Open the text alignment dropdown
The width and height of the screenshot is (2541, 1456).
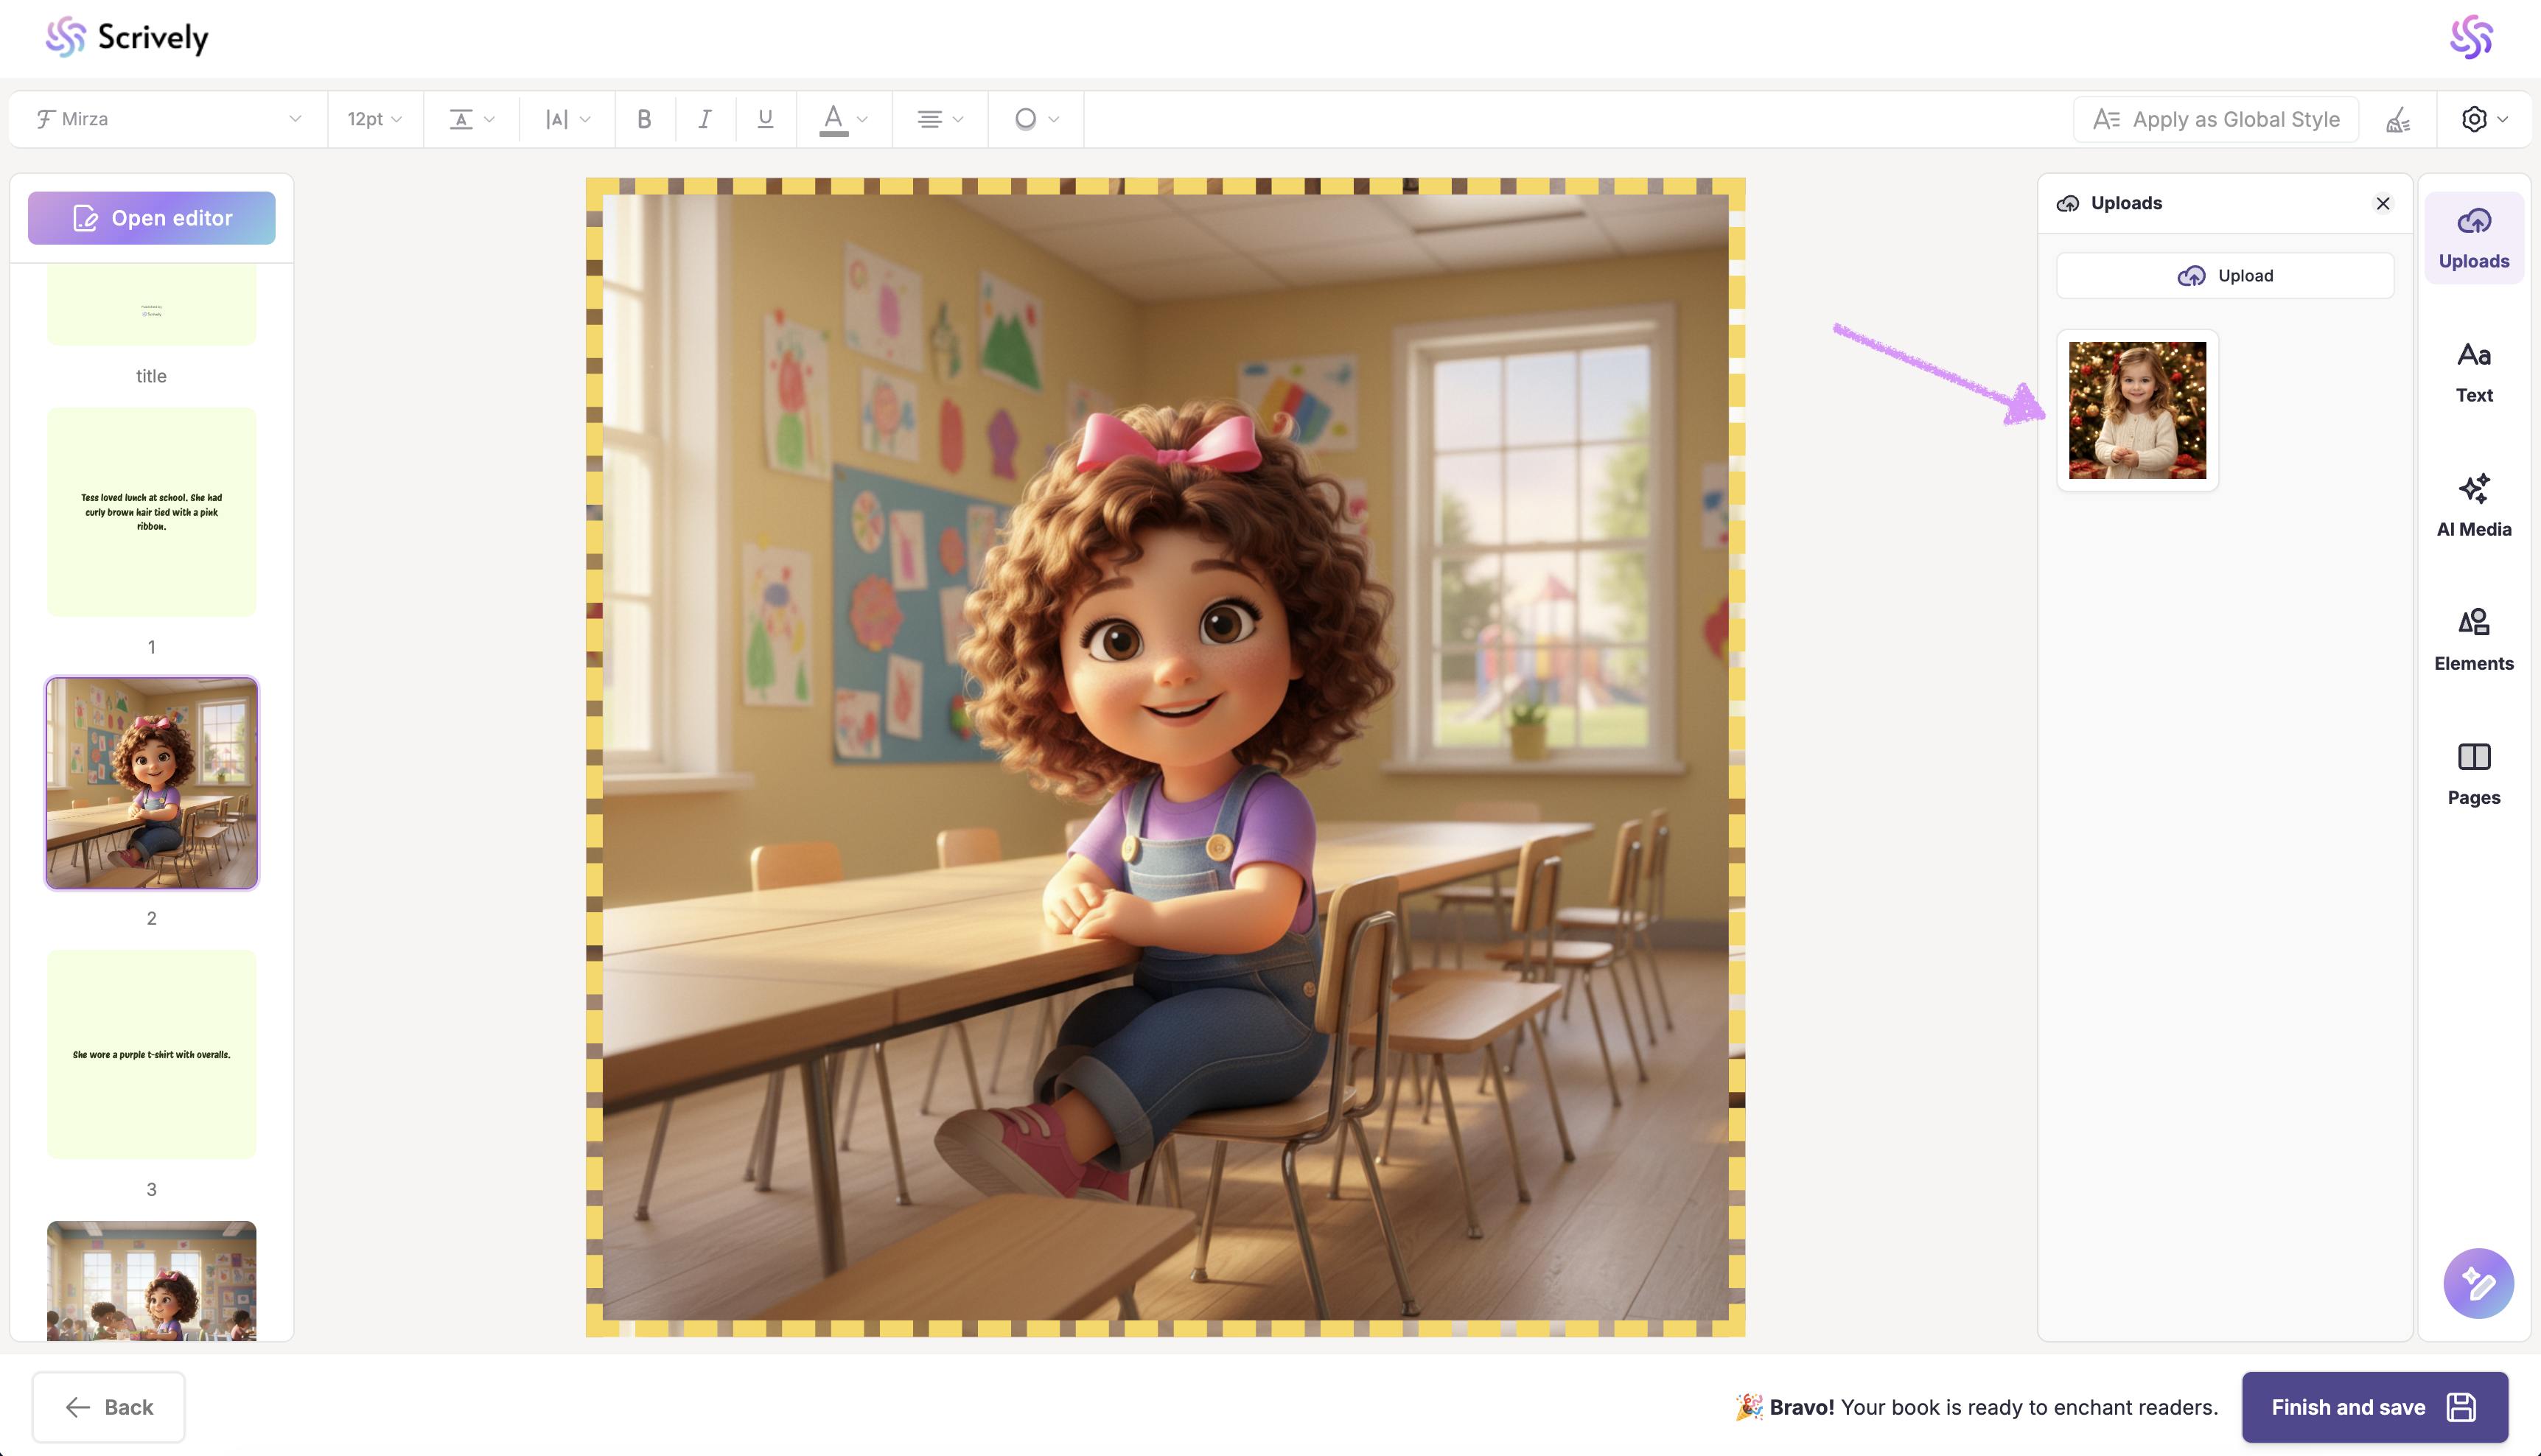pos(939,119)
